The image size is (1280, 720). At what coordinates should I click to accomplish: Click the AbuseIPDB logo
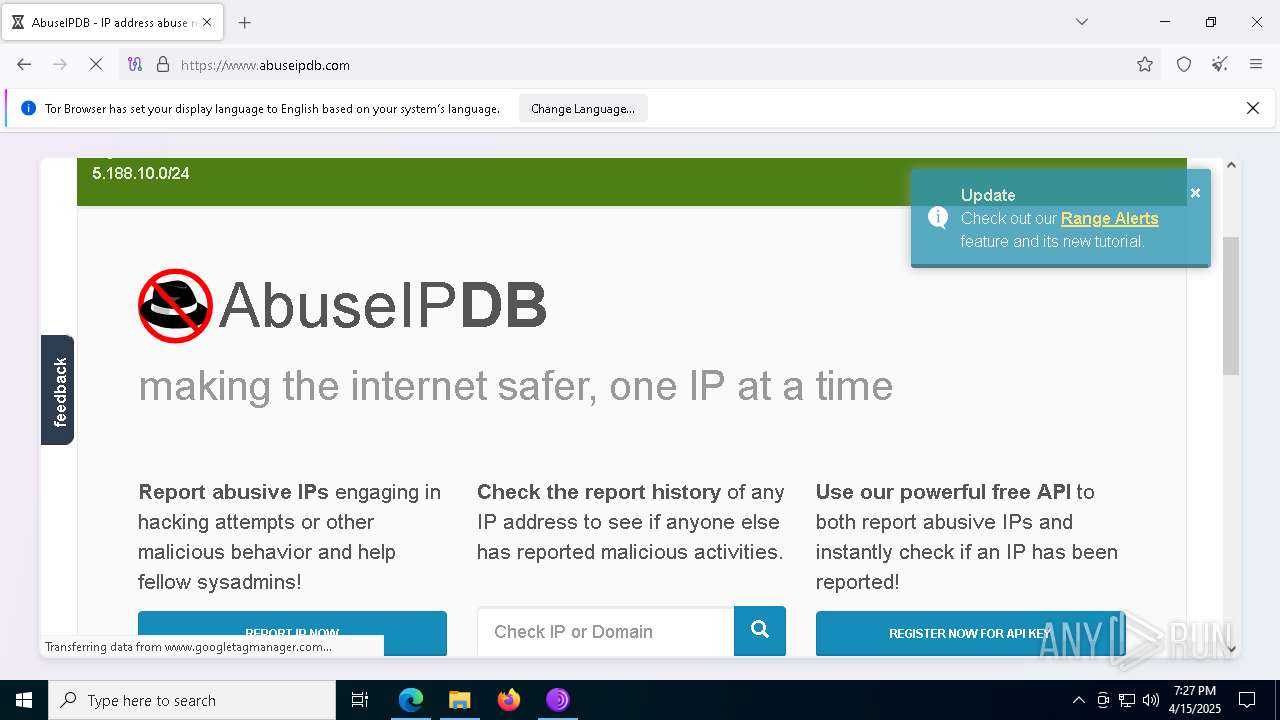point(342,305)
